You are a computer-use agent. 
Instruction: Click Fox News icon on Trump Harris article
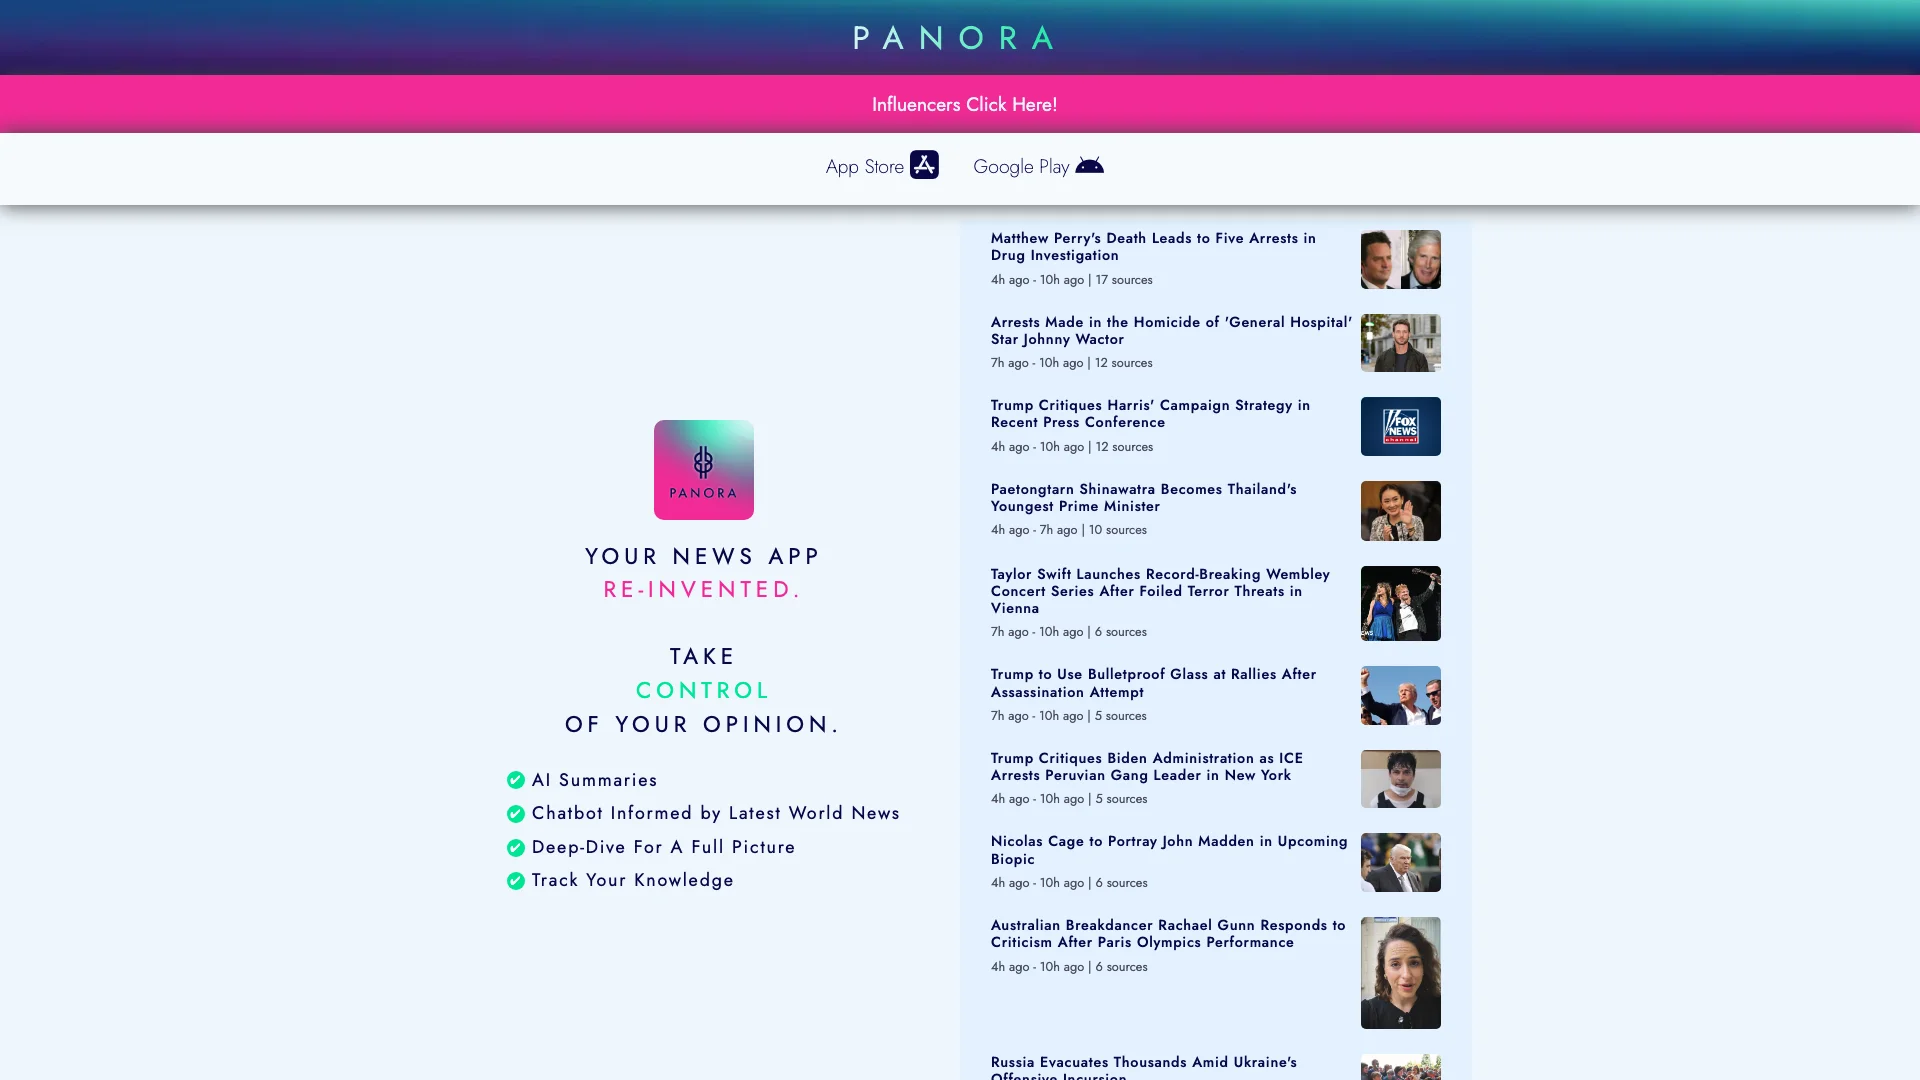(1400, 426)
